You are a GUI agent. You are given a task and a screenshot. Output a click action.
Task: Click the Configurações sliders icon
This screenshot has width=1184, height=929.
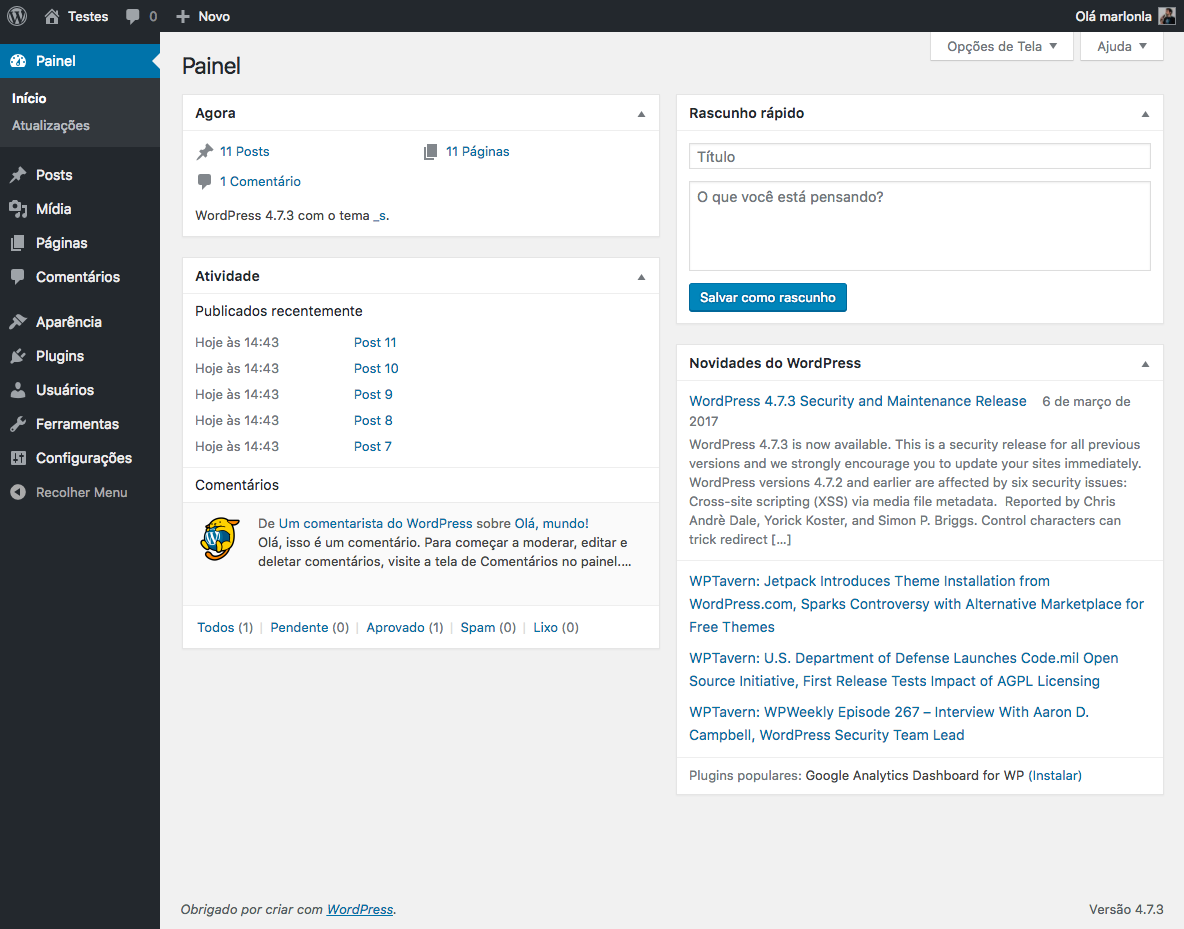click(18, 458)
